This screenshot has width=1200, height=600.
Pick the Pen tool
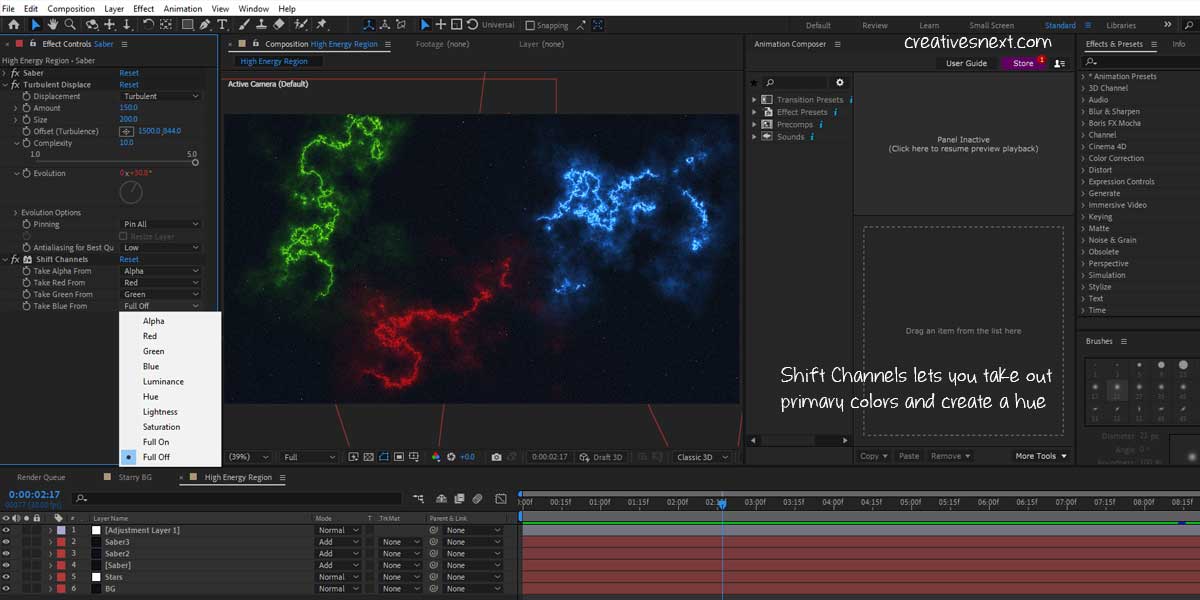[x=205, y=24]
